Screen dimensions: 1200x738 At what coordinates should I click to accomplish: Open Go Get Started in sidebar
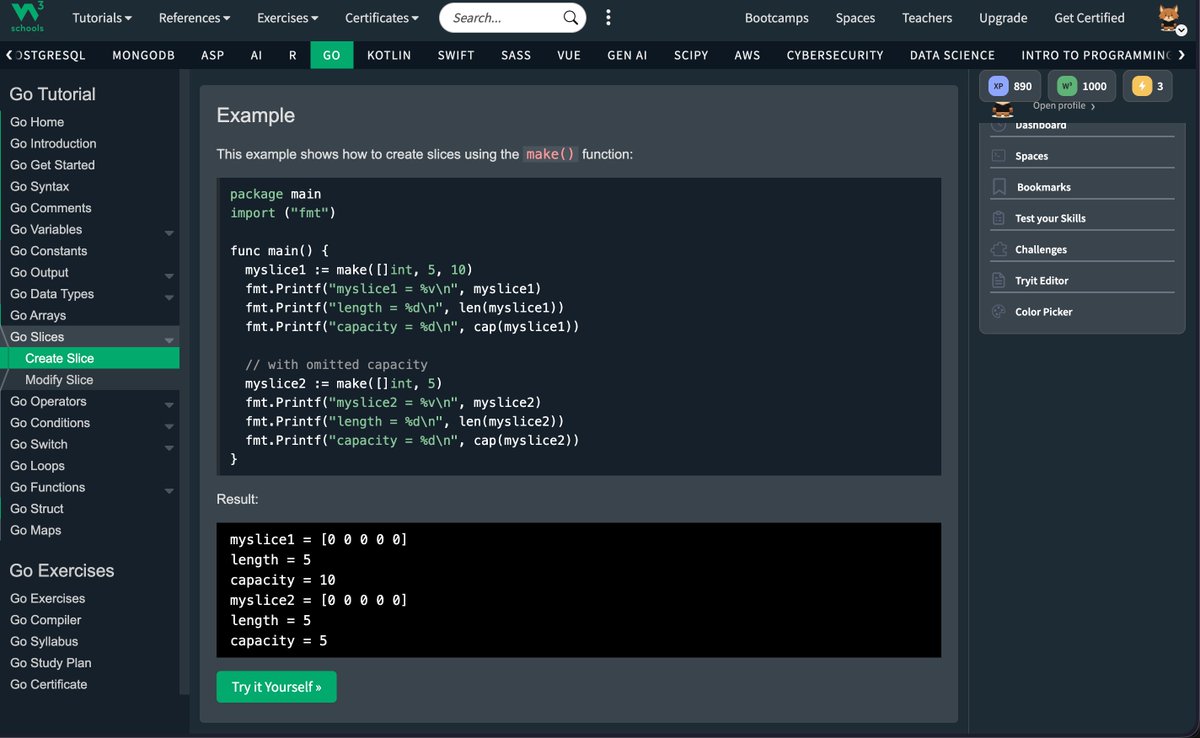point(52,165)
